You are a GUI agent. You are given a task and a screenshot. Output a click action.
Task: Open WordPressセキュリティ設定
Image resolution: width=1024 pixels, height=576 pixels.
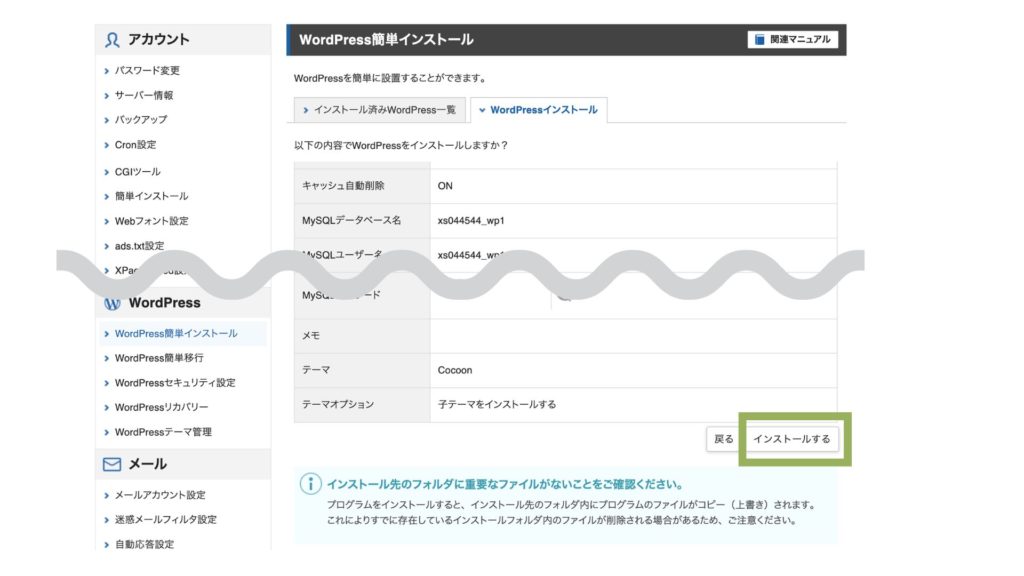coord(175,383)
